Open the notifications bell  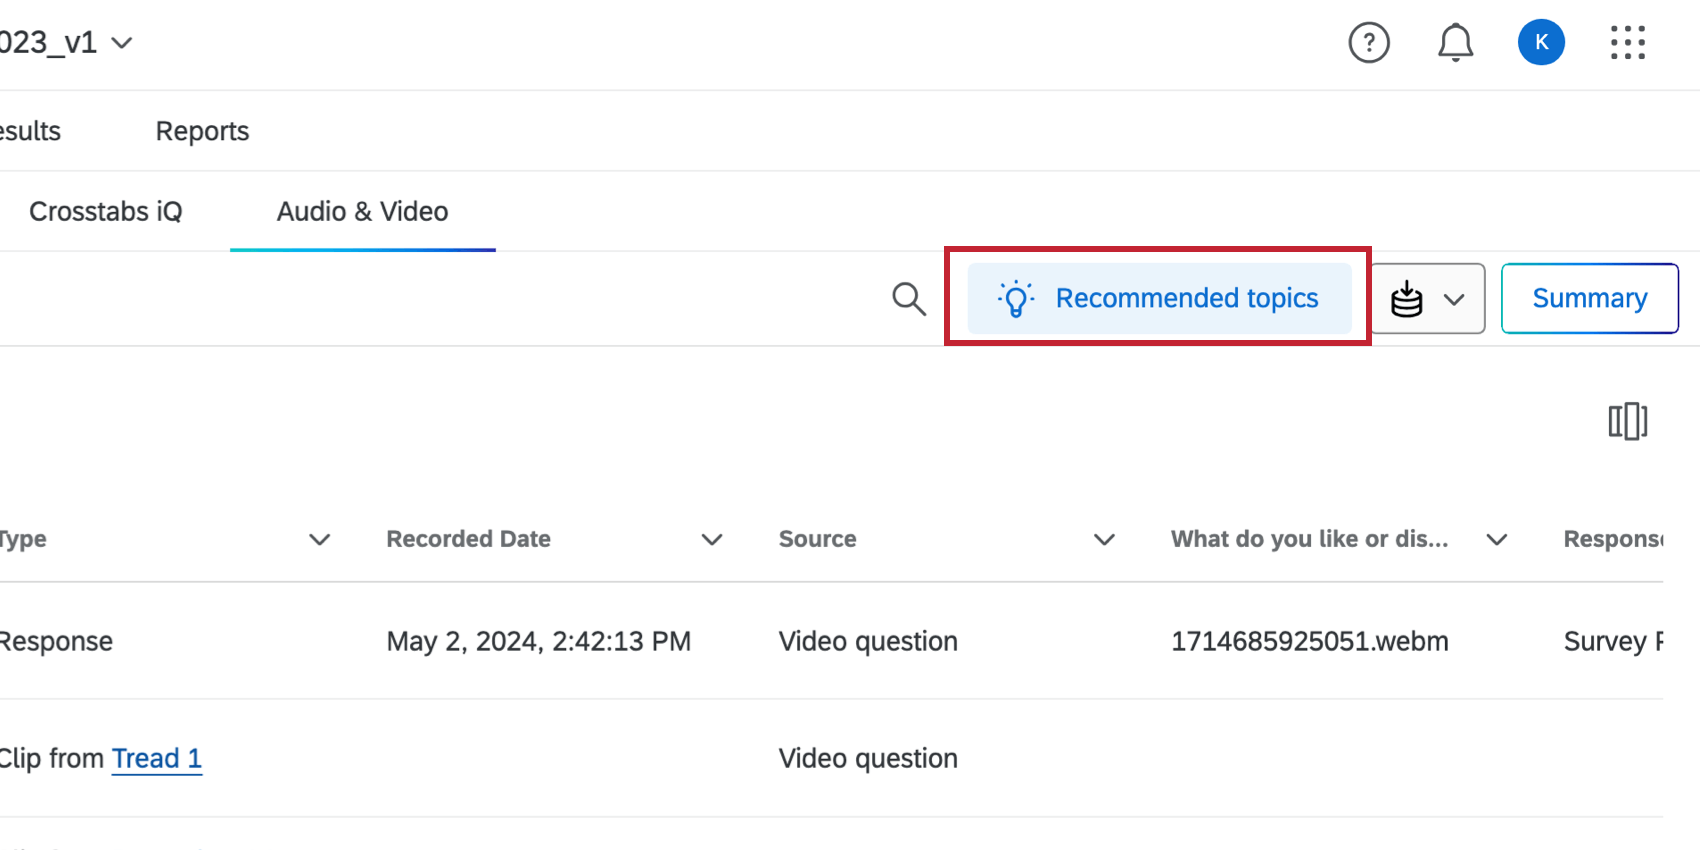click(1455, 43)
